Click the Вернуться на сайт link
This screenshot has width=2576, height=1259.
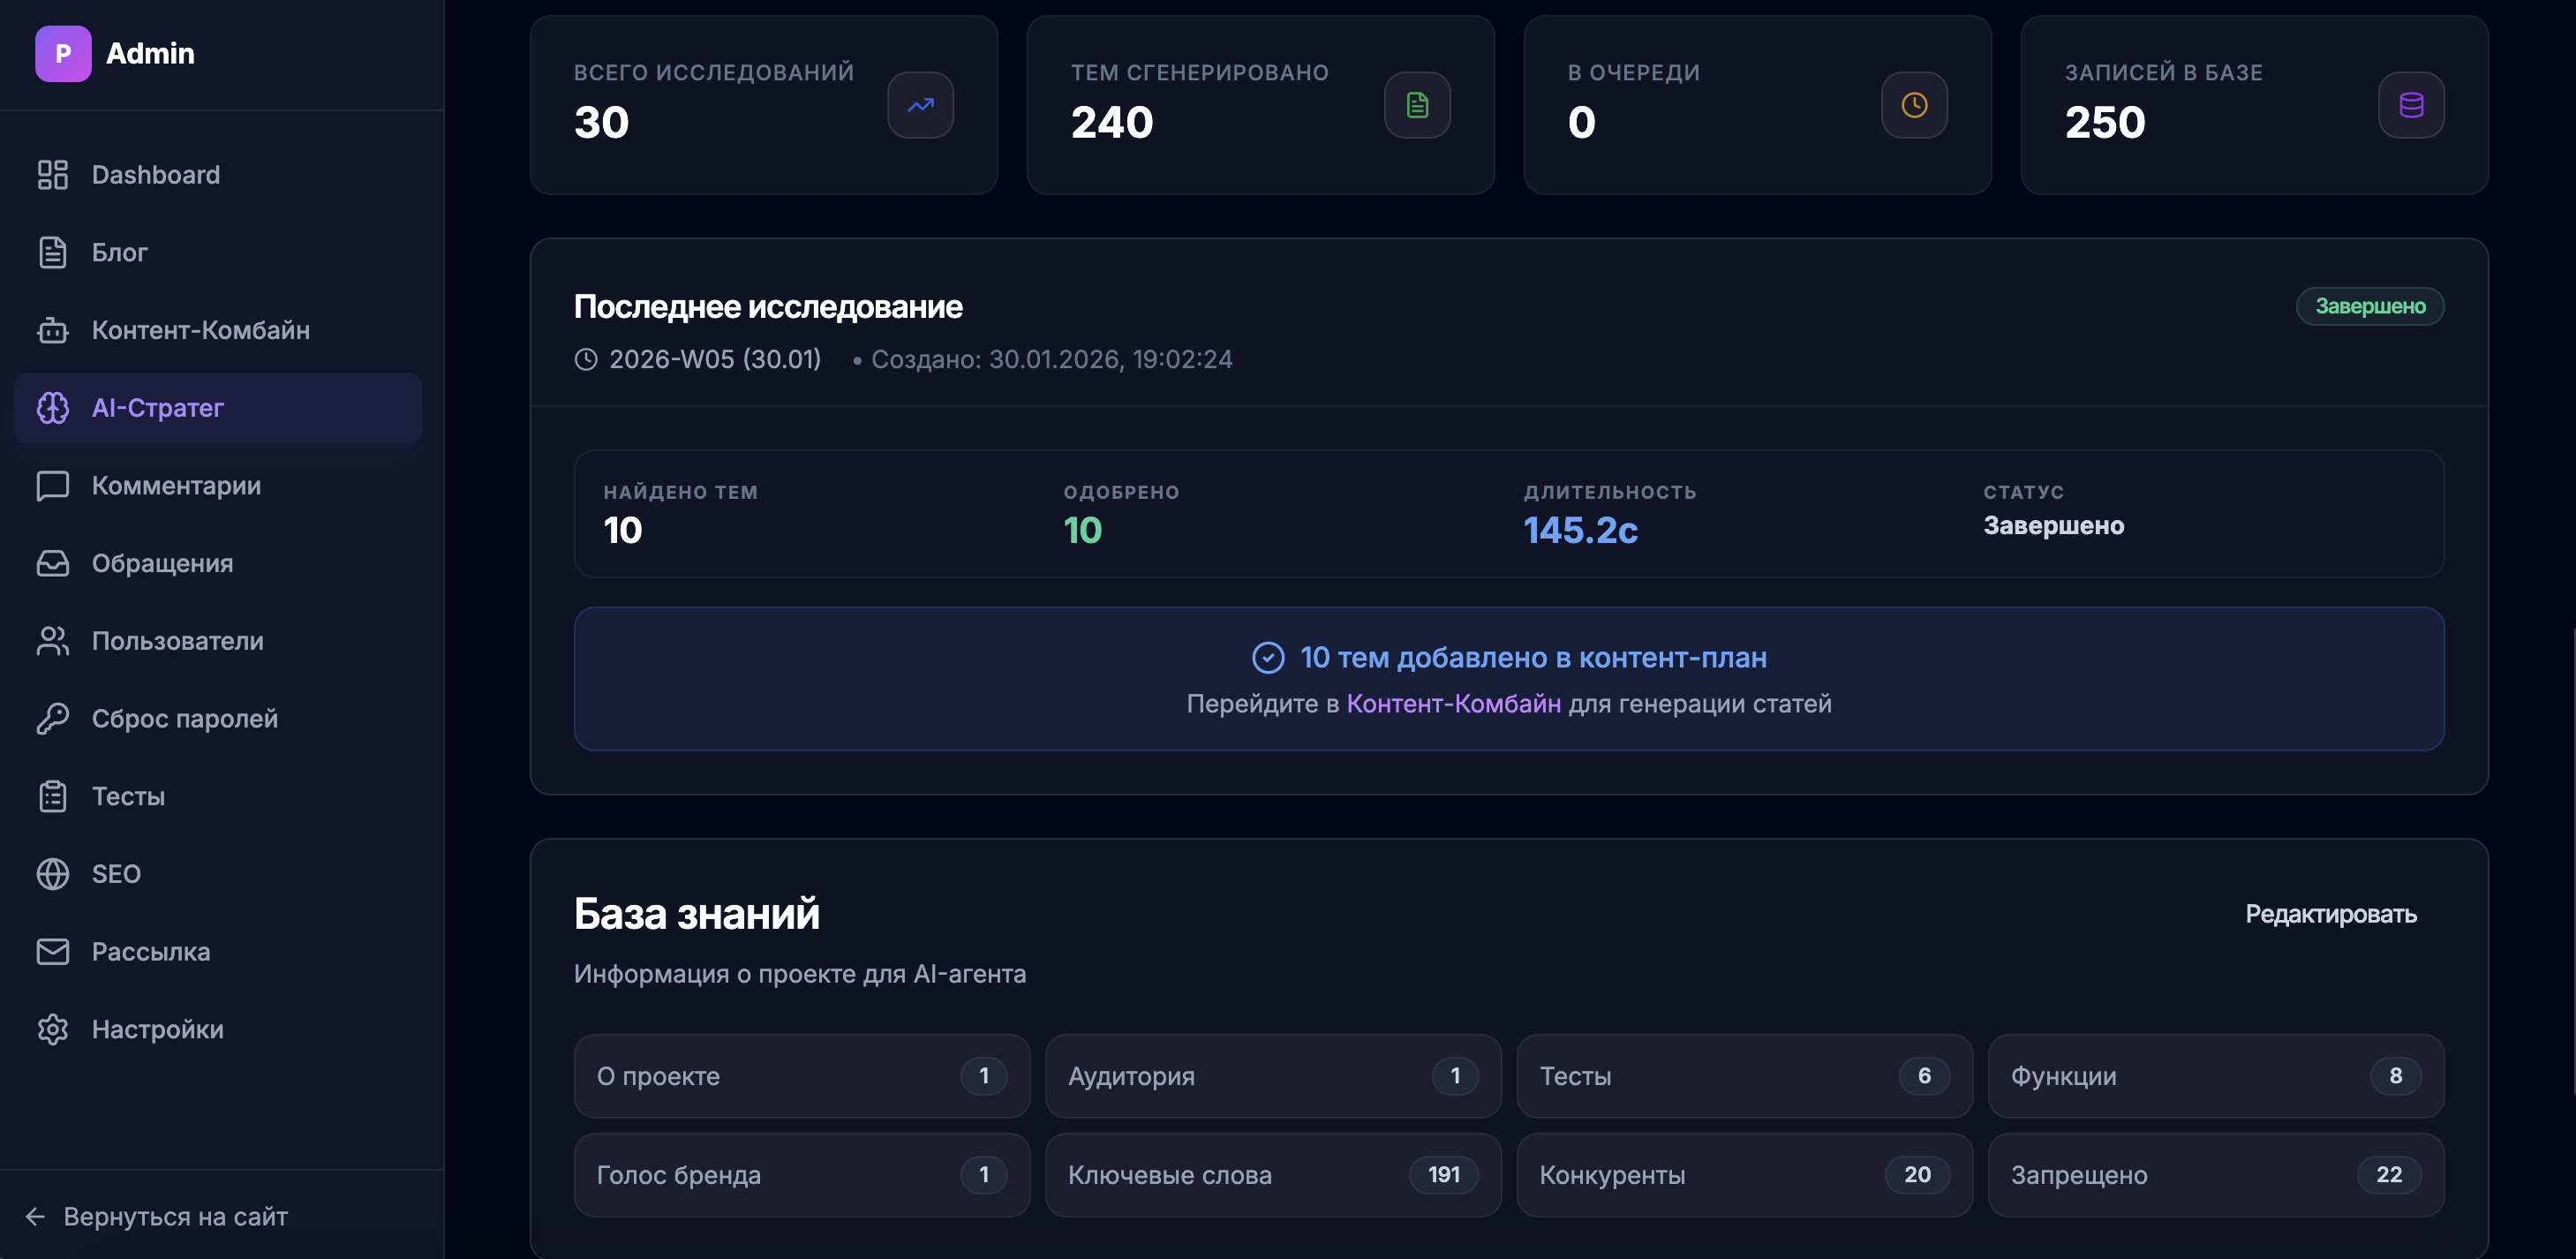pos(175,1216)
